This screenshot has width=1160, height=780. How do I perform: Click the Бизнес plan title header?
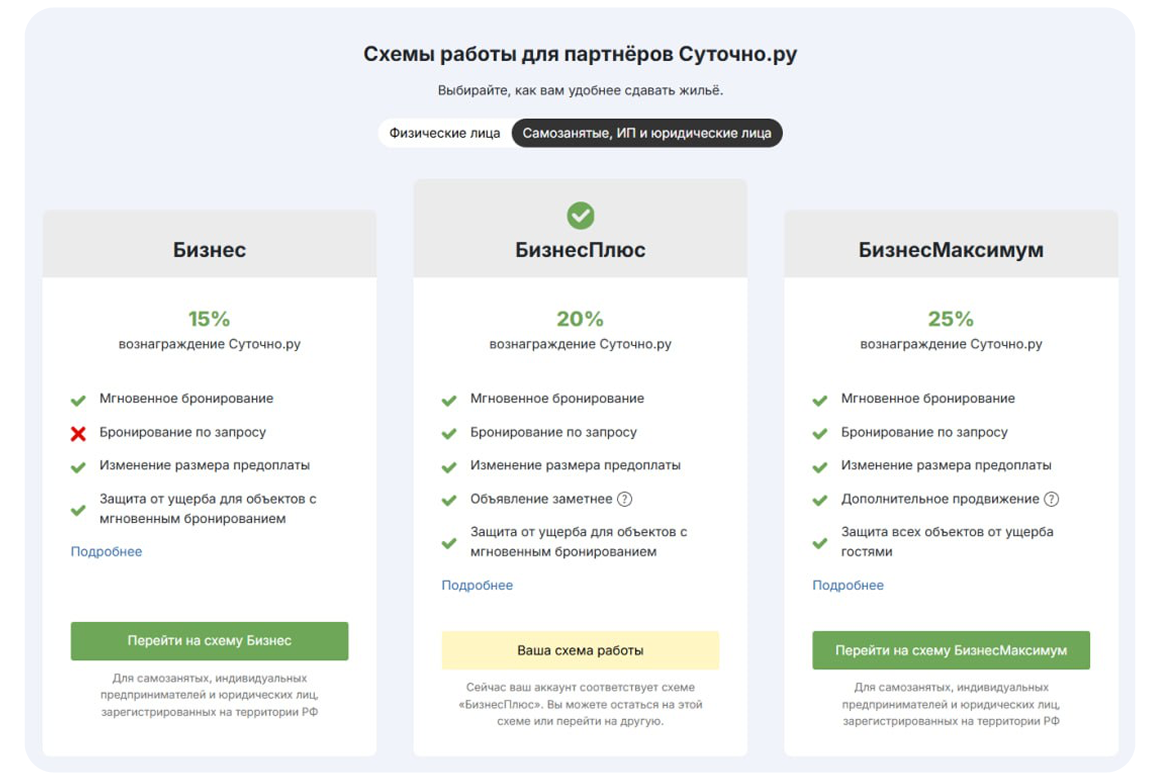[x=209, y=250]
